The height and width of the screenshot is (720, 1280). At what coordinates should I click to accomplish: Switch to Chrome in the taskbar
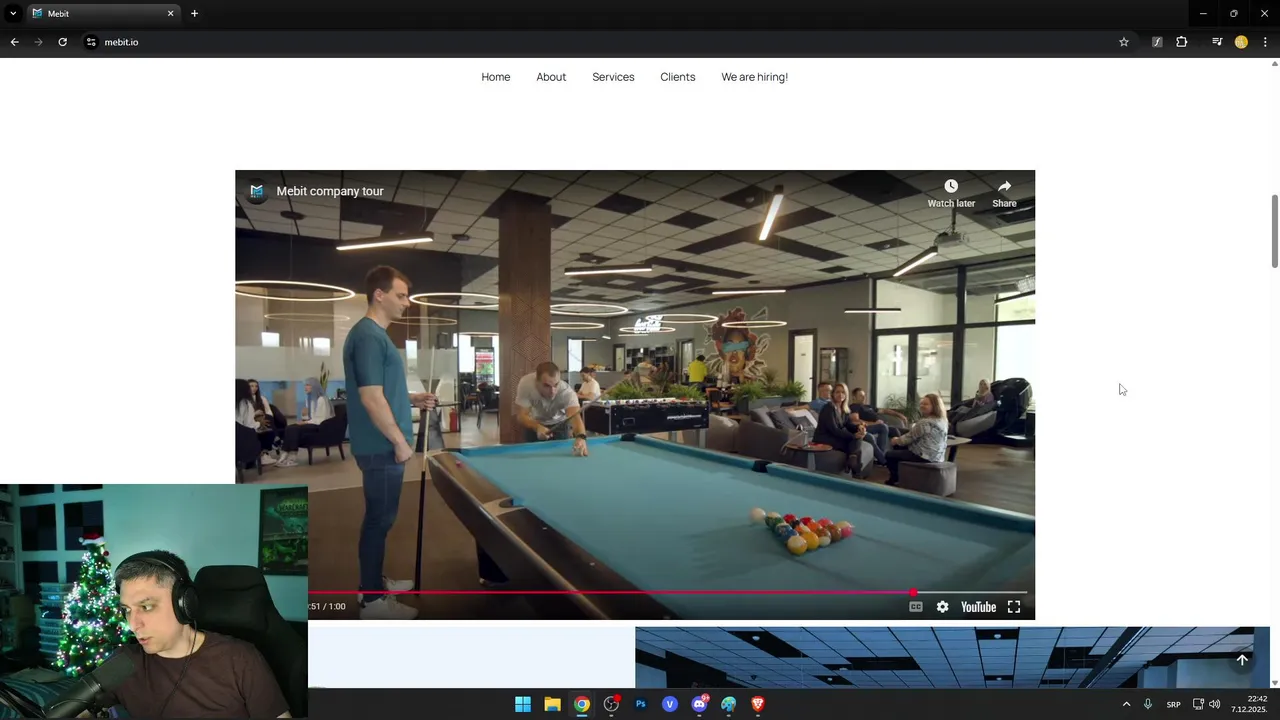[x=582, y=704]
